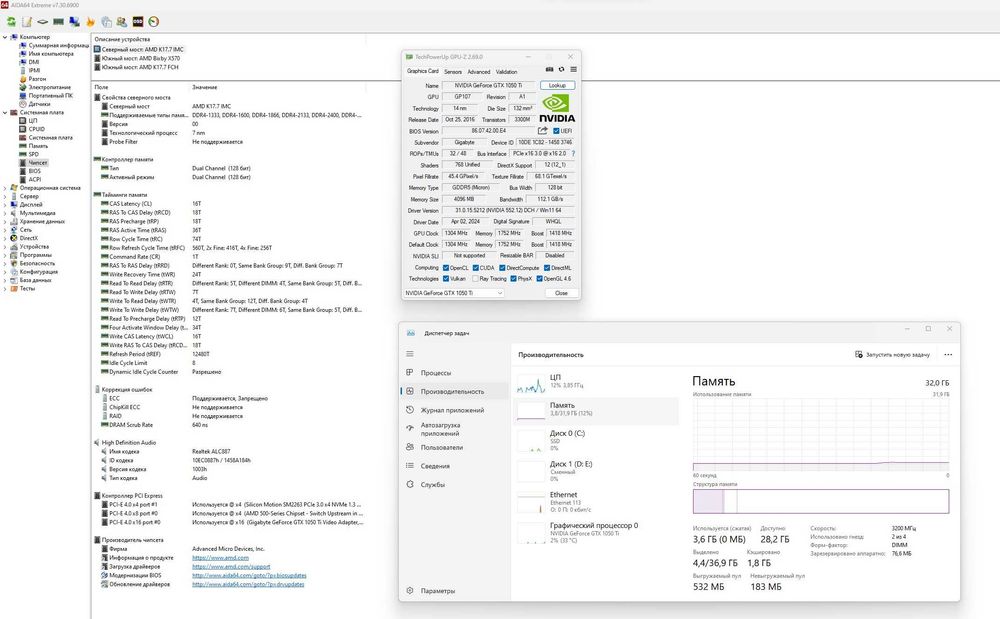1000x619 pixels.
Task: Open the three-dot more menu in Task Manager
Action: pos(948,354)
